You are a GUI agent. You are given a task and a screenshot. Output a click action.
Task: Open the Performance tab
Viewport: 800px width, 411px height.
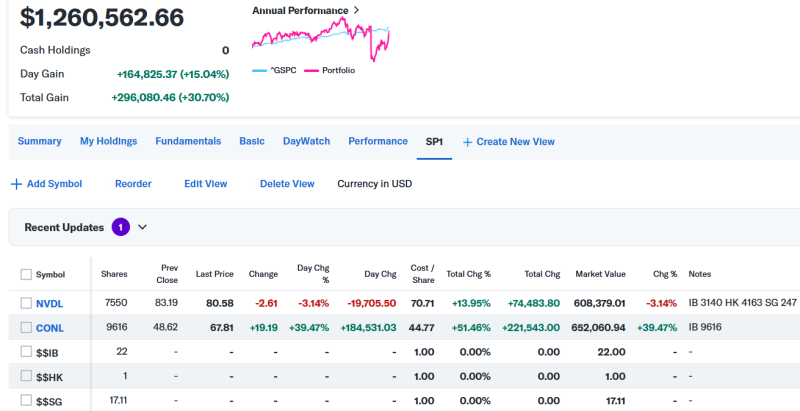point(378,141)
